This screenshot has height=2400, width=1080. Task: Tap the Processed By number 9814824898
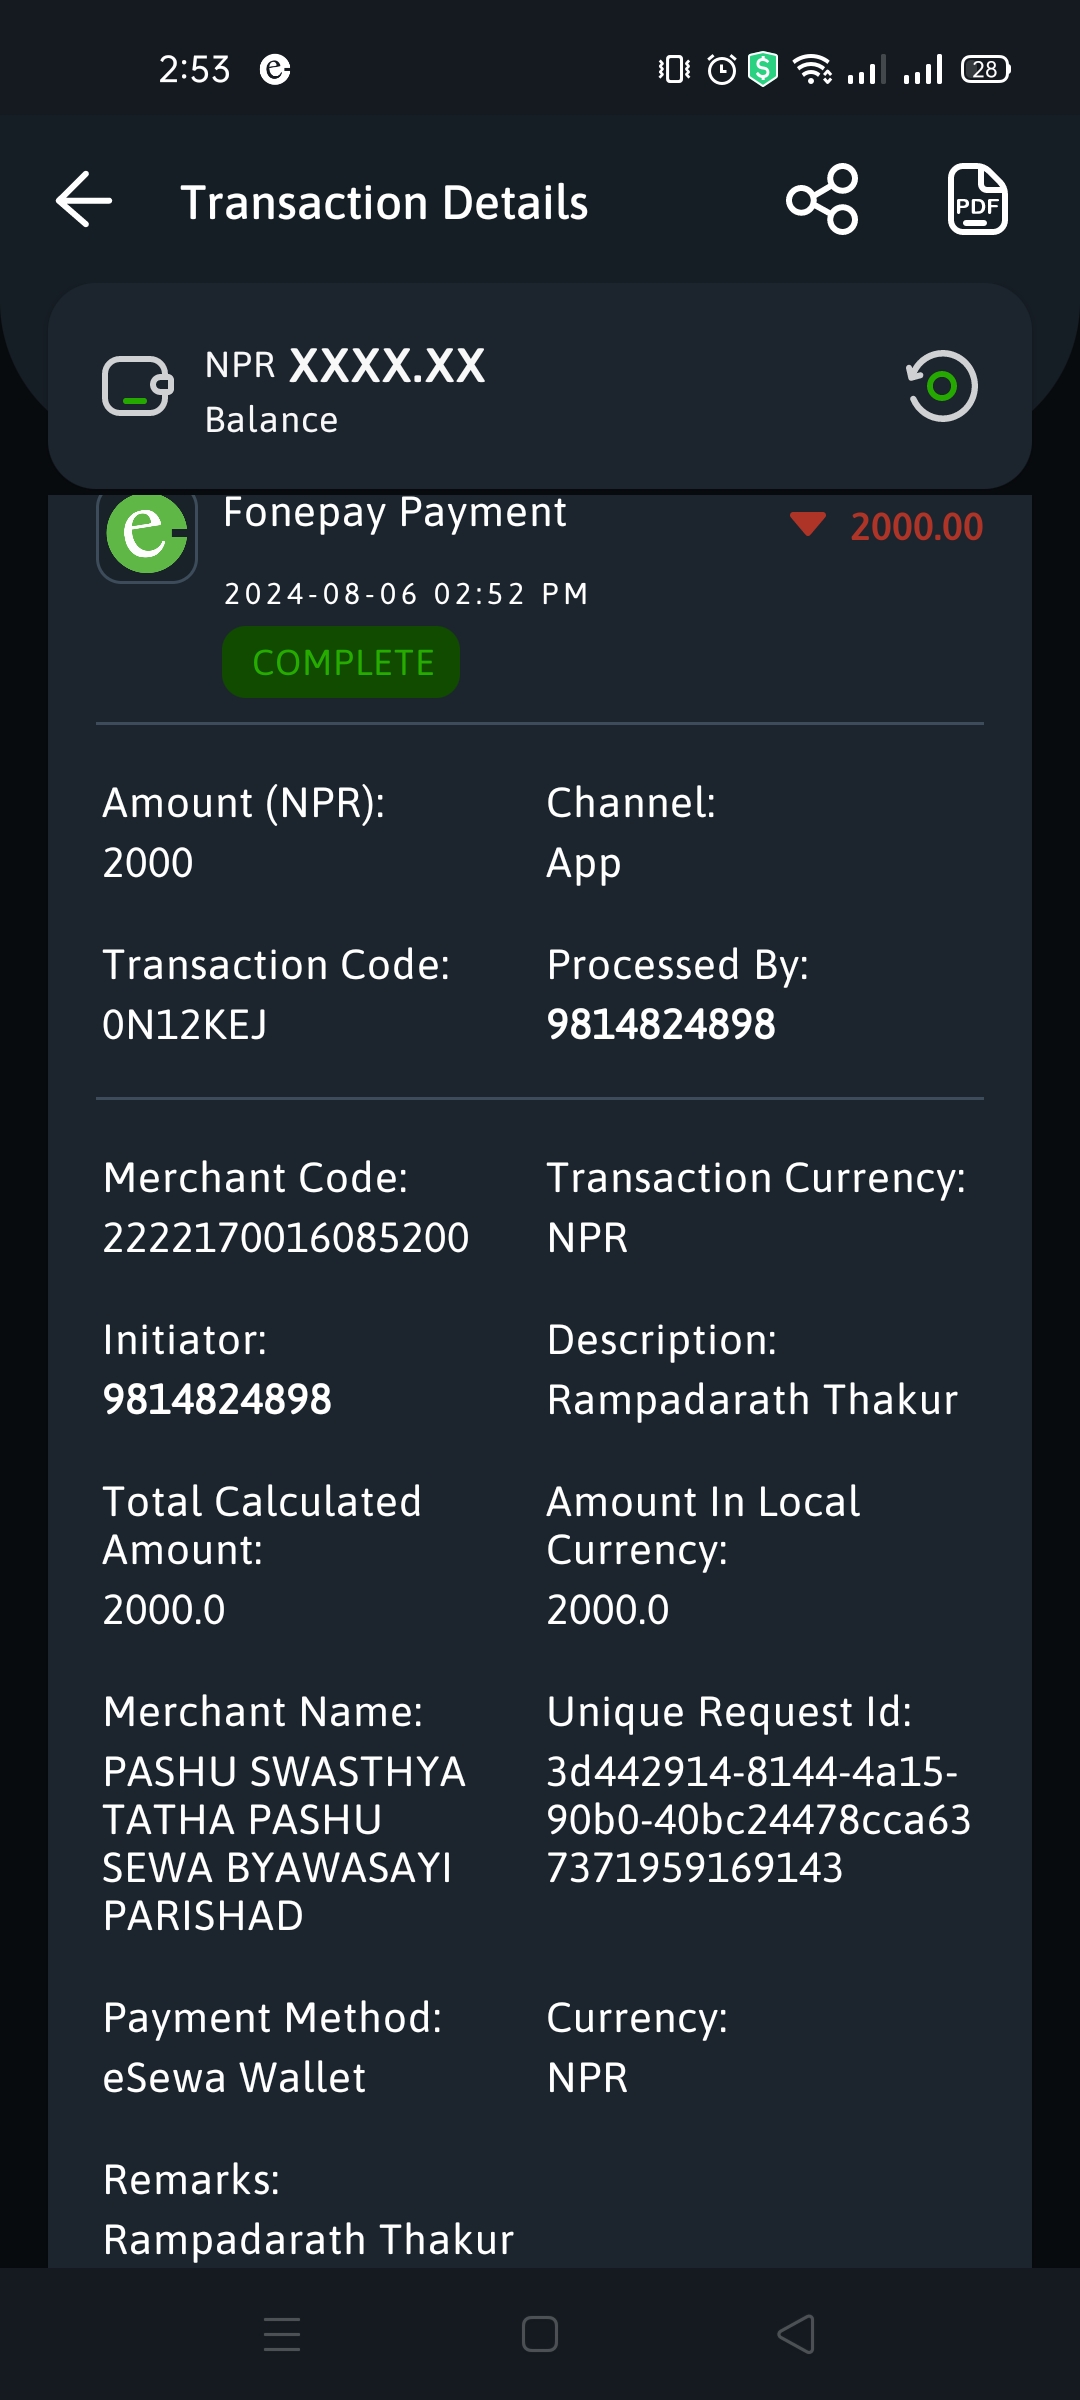pyautogui.click(x=661, y=1025)
